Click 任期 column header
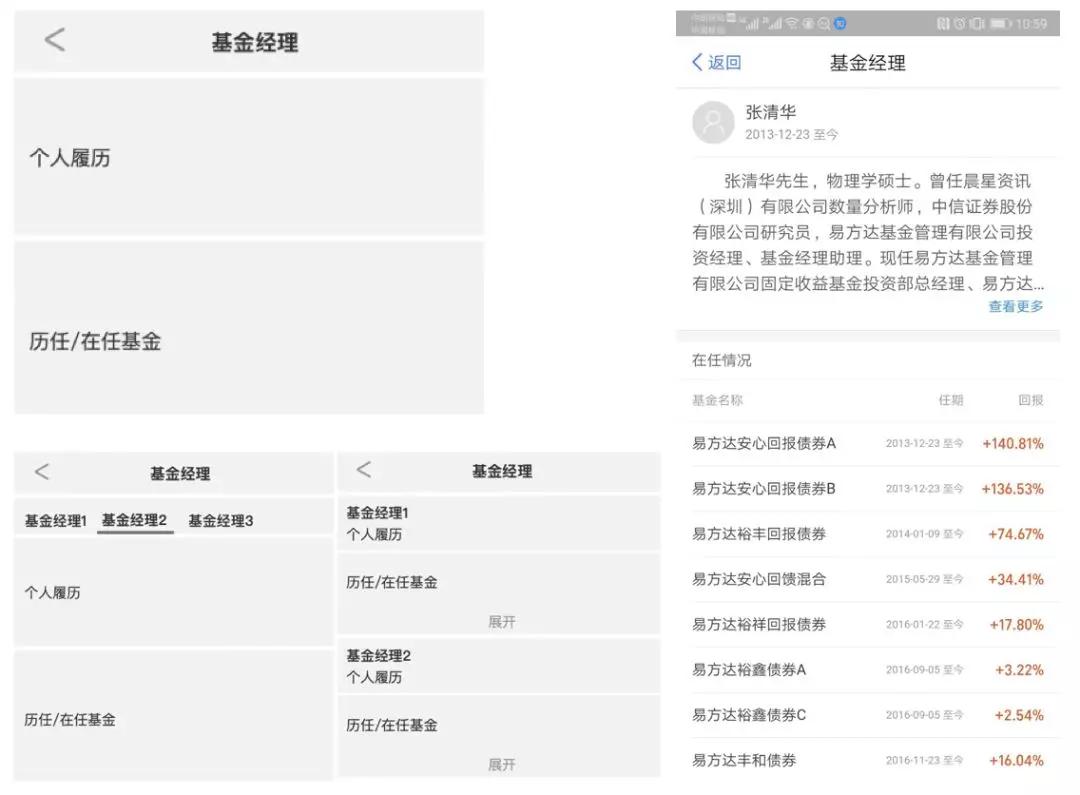Image resolution: width=1080 pixels, height=795 pixels. (x=951, y=400)
